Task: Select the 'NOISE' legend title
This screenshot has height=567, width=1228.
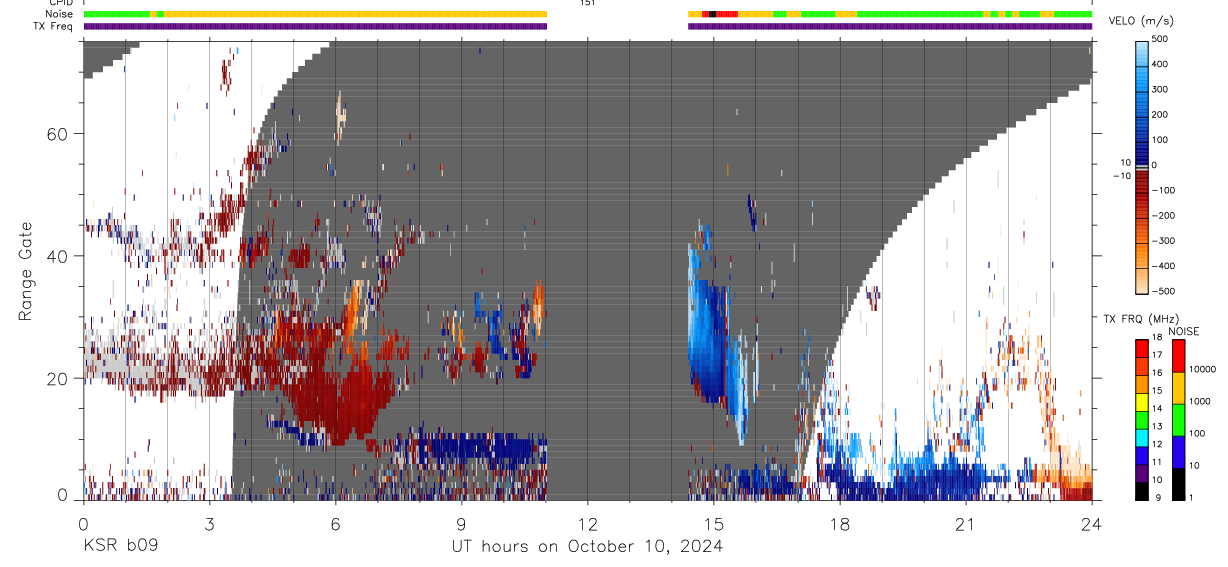Action: point(1182,332)
